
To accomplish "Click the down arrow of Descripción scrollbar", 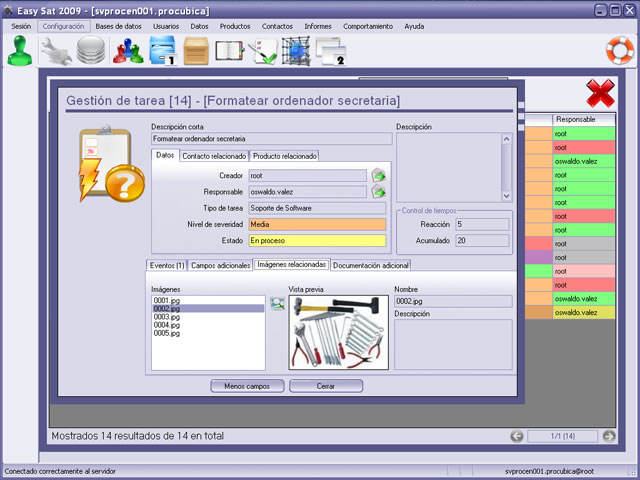I will click(x=506, y=196).
